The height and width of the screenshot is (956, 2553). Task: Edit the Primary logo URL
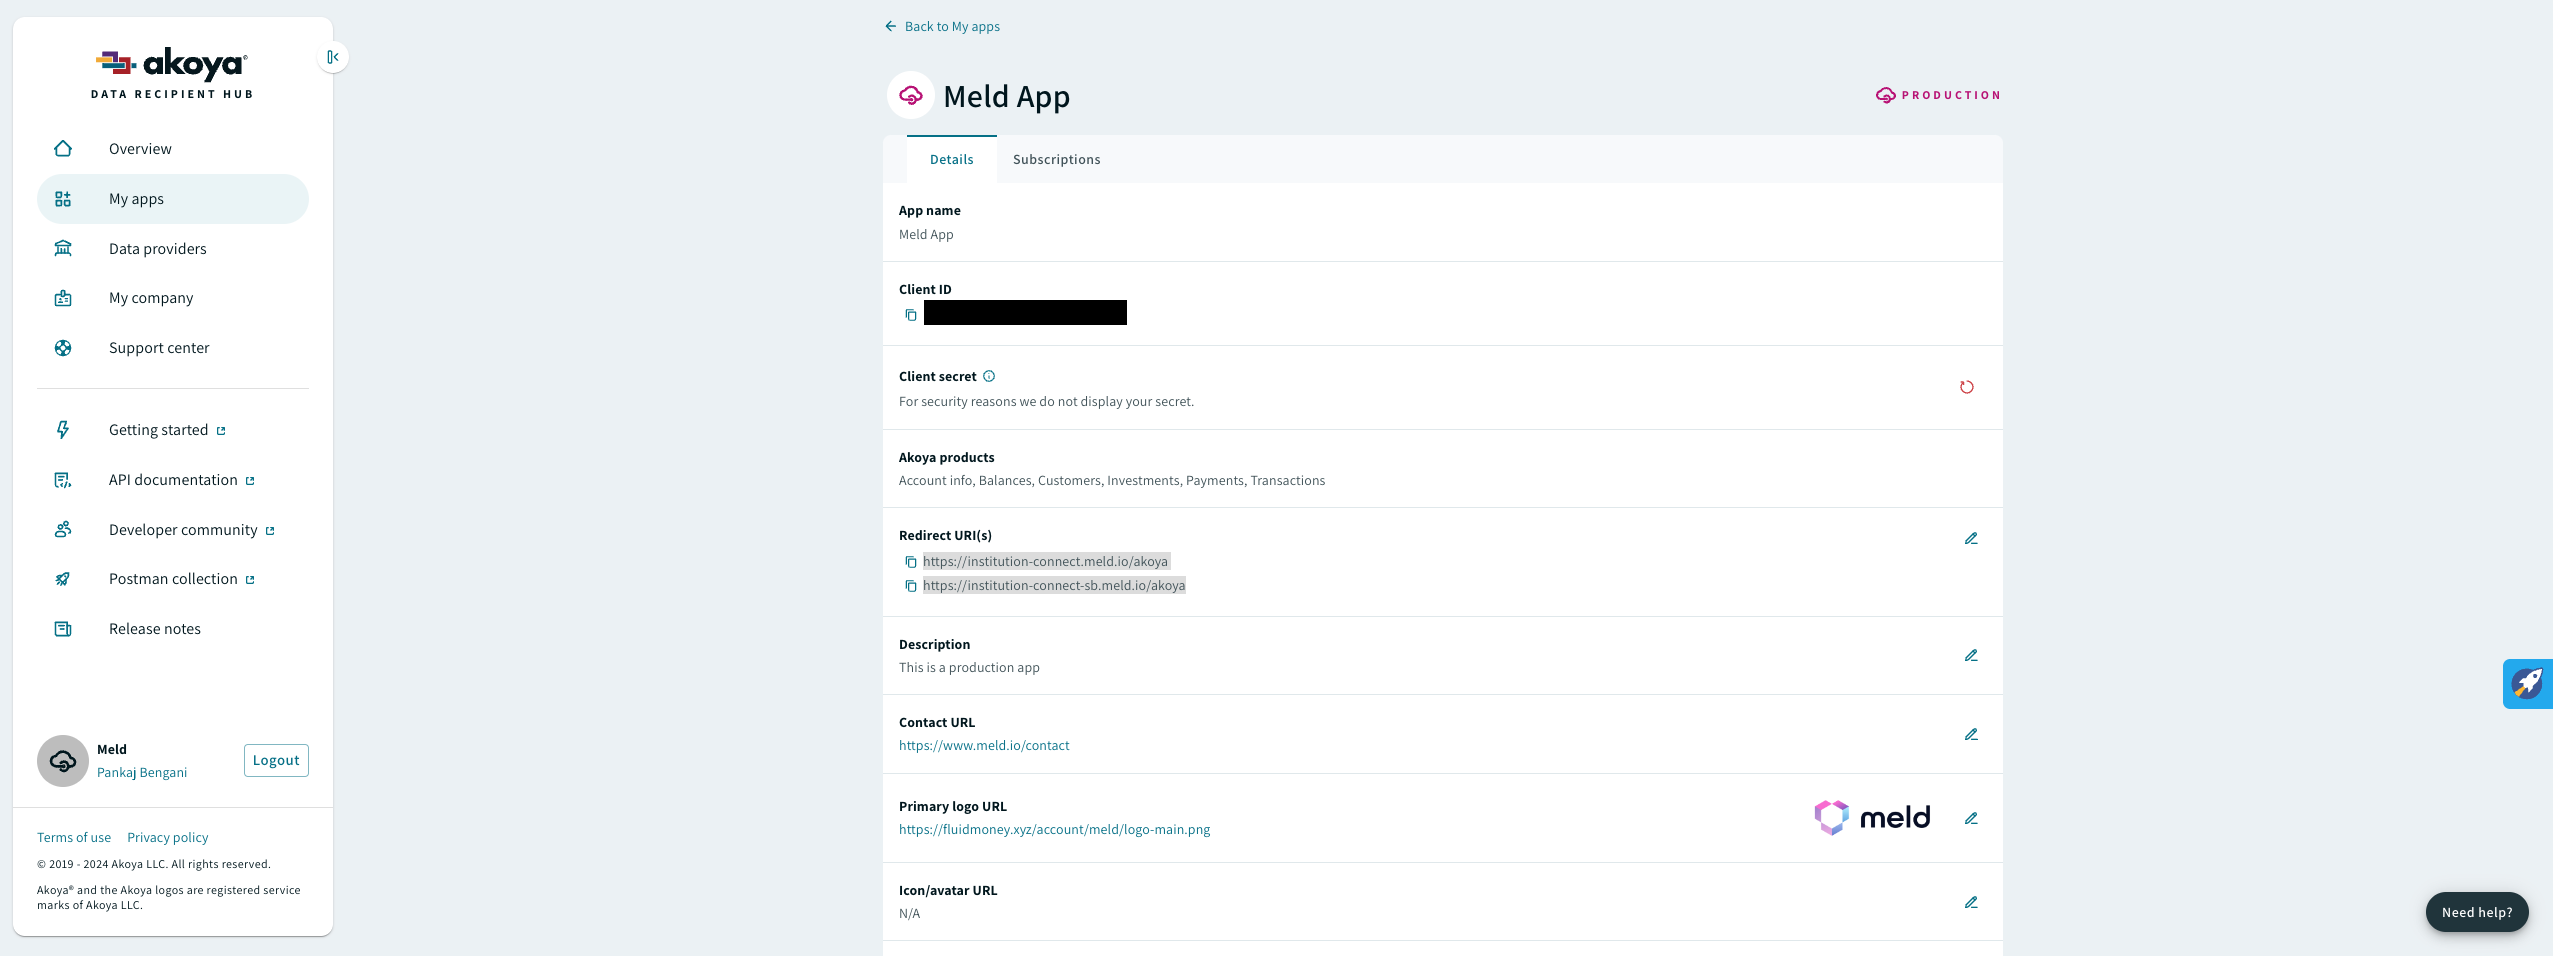[x=1971, y=818]
